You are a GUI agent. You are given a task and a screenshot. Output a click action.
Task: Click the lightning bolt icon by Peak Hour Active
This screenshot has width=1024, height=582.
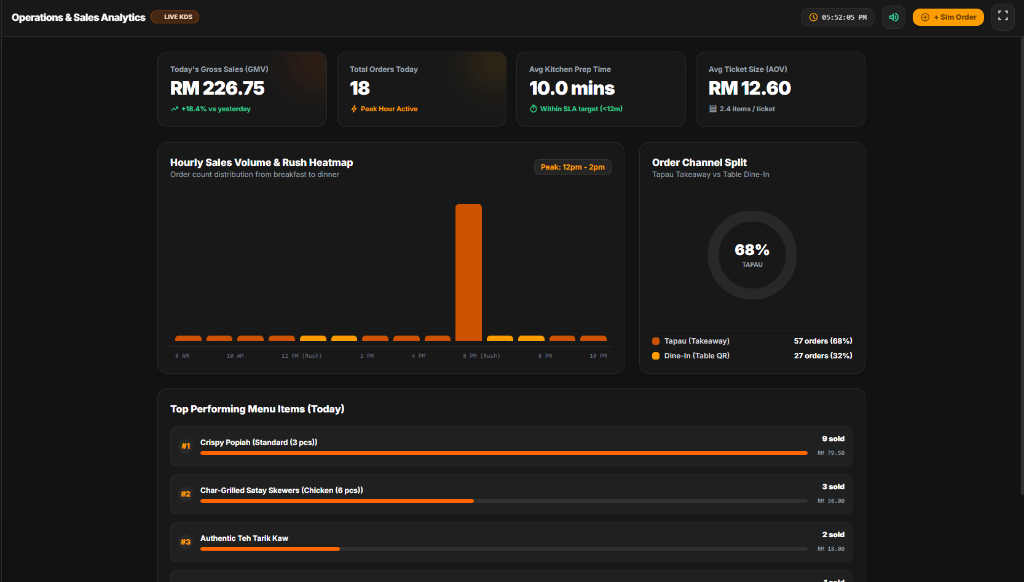(x=354, y=109)
